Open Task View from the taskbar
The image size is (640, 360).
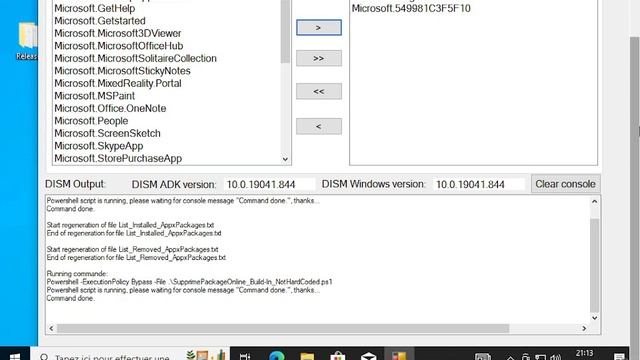coord(245,356)
